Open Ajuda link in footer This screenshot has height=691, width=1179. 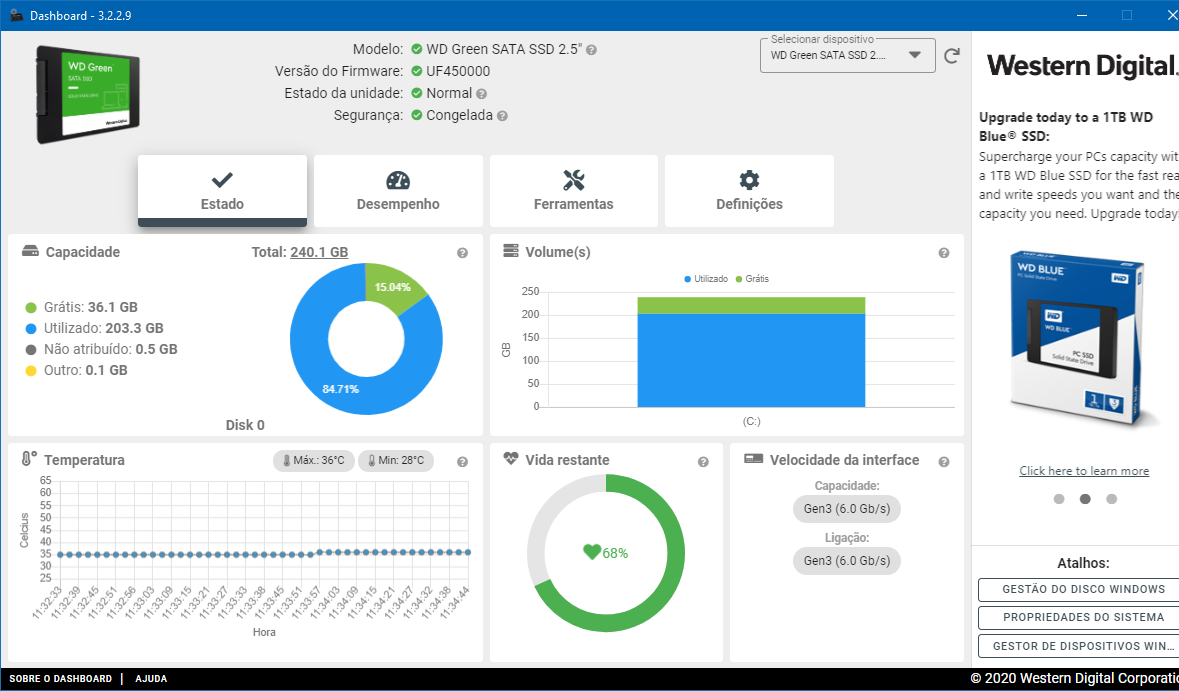tap(151, 678)
